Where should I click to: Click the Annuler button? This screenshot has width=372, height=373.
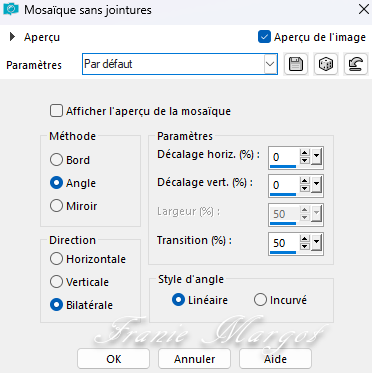194,359
